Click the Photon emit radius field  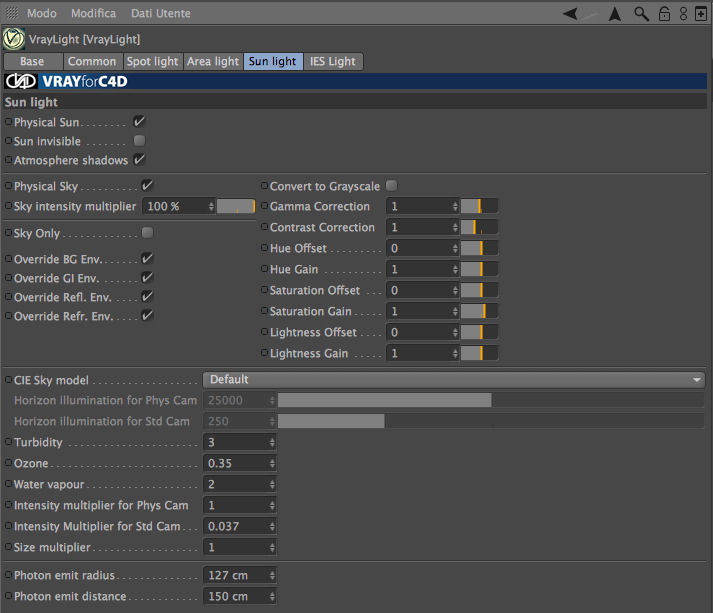239,575
